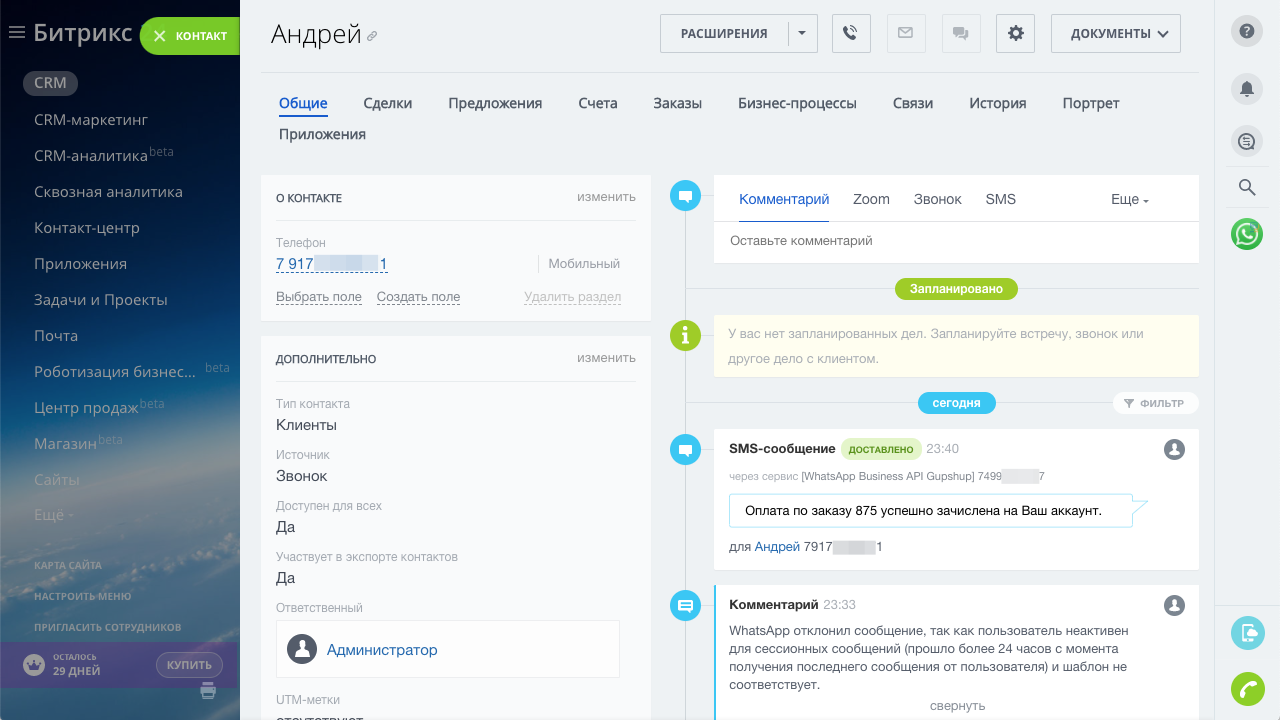Open the blue device sync round icon
This screenshot has width=1280, height=720.
coord(1247,633)
